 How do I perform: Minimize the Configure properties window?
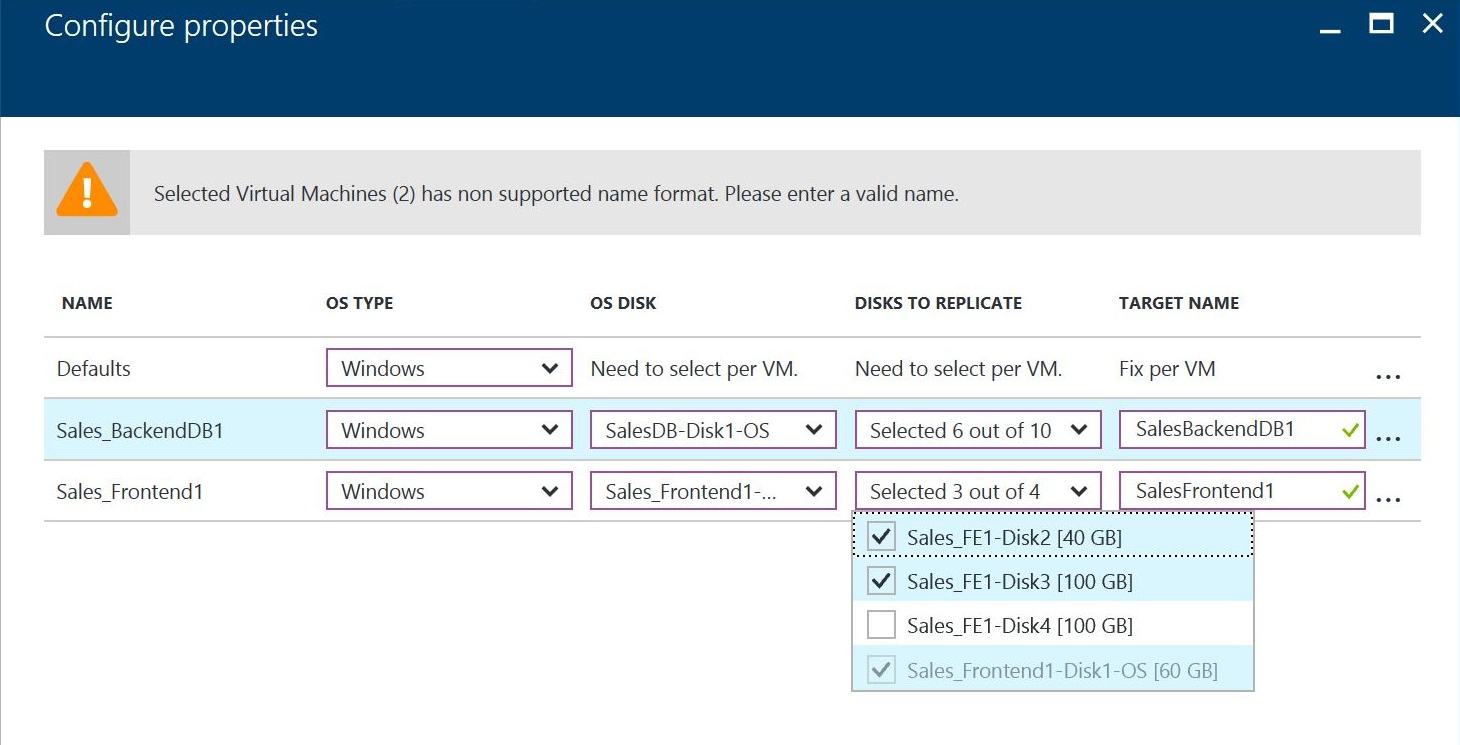point(1330,30)
